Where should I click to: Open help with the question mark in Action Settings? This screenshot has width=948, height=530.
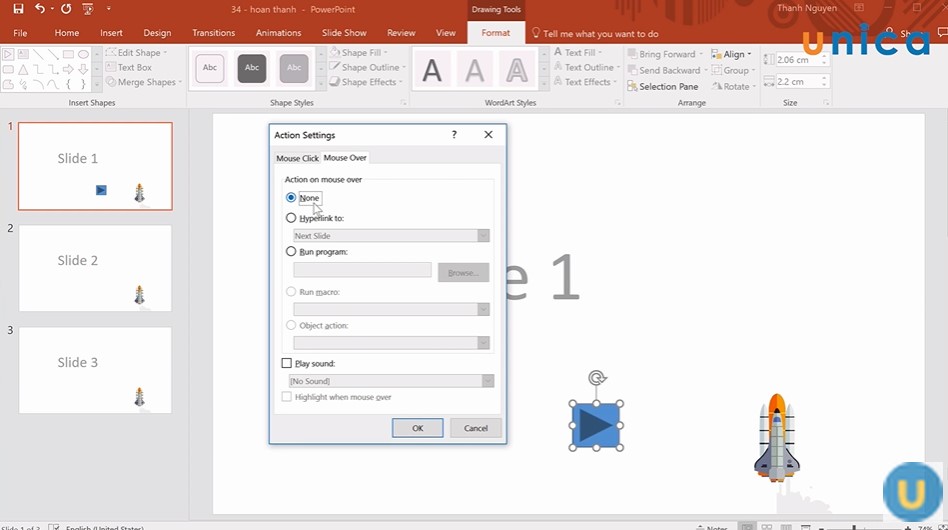click(x=454, y=135)
